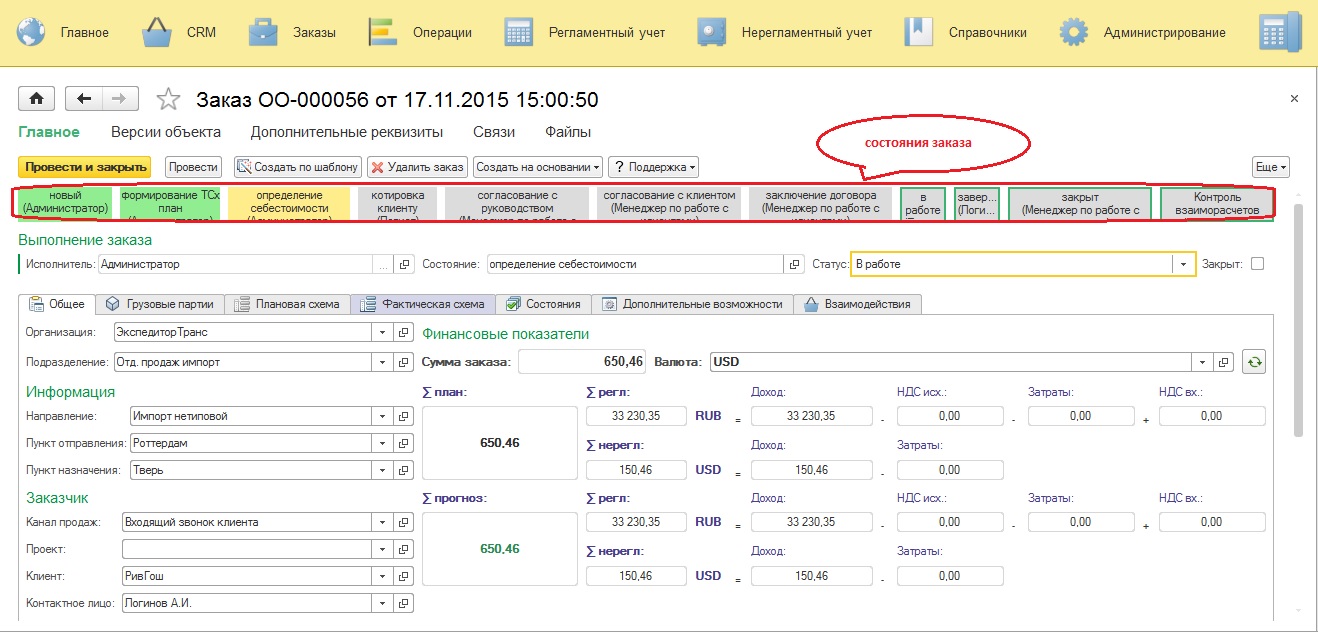The width and height of the screenshot is (1318, 632).
Task: Expand the Направление dropdown
Action: pos(383,416)
